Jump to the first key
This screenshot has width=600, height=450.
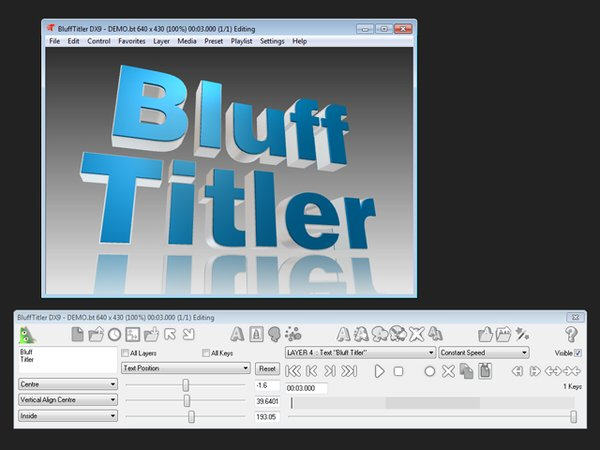pos(293,371)
